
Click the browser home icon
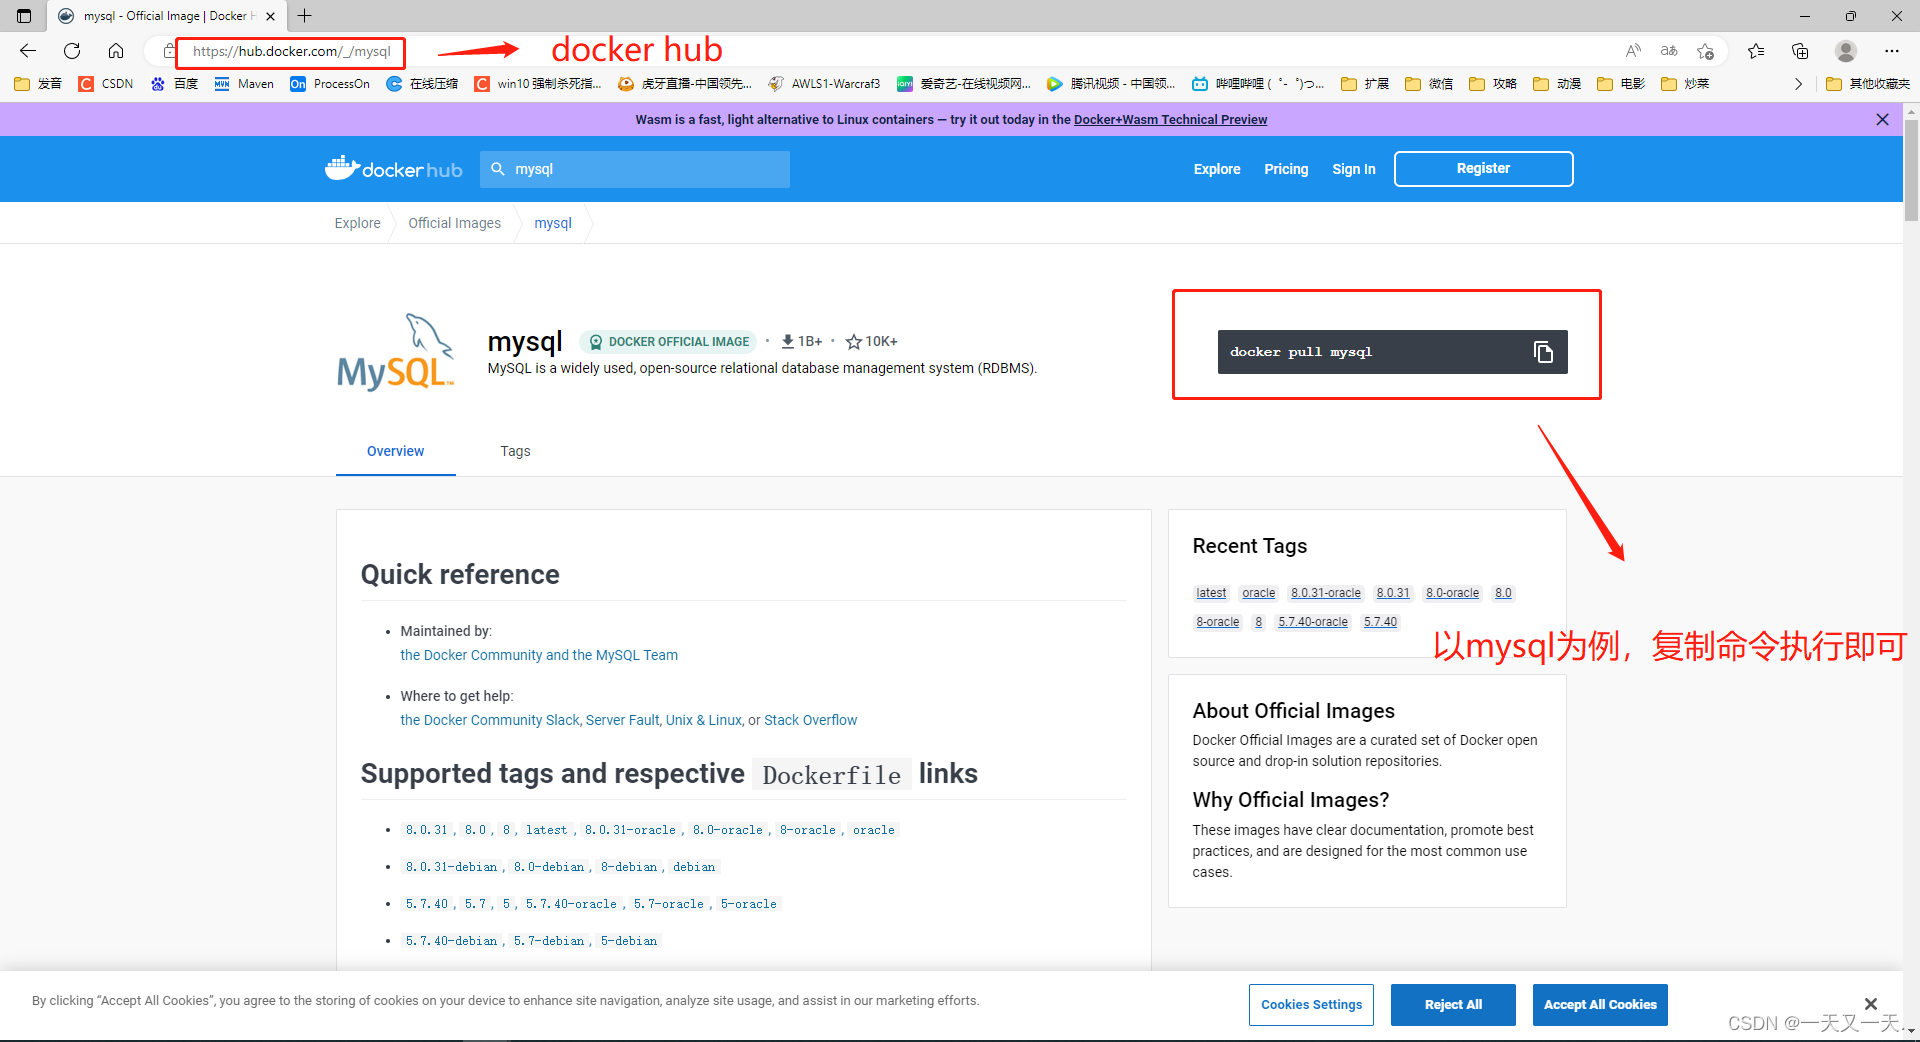click(116, 50)
